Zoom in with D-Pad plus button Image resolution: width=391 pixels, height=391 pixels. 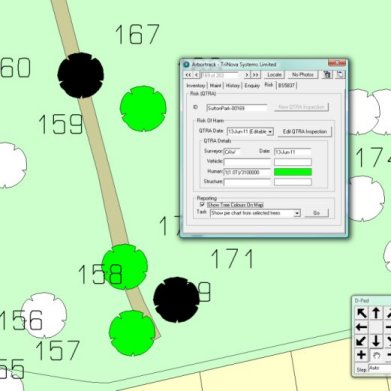(362, 355)
